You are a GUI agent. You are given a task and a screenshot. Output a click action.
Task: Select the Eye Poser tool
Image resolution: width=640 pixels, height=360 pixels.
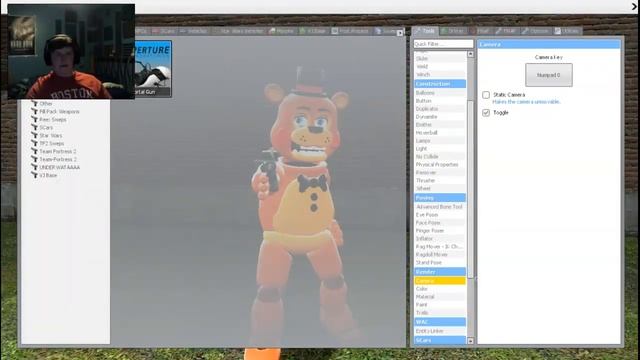pyautogui.click(x=440, y=215)
